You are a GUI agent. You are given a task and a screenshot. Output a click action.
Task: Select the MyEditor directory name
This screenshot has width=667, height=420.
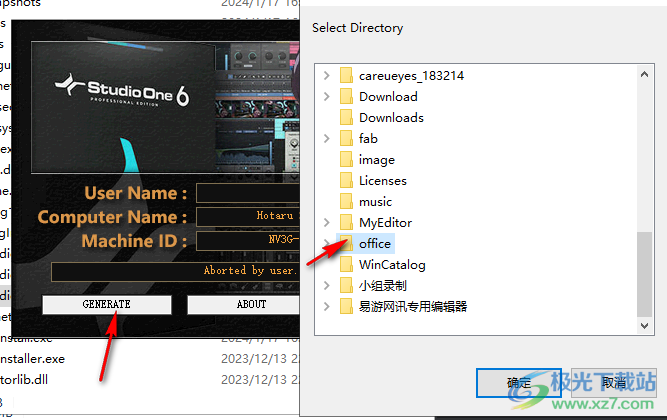click(385, 223)
